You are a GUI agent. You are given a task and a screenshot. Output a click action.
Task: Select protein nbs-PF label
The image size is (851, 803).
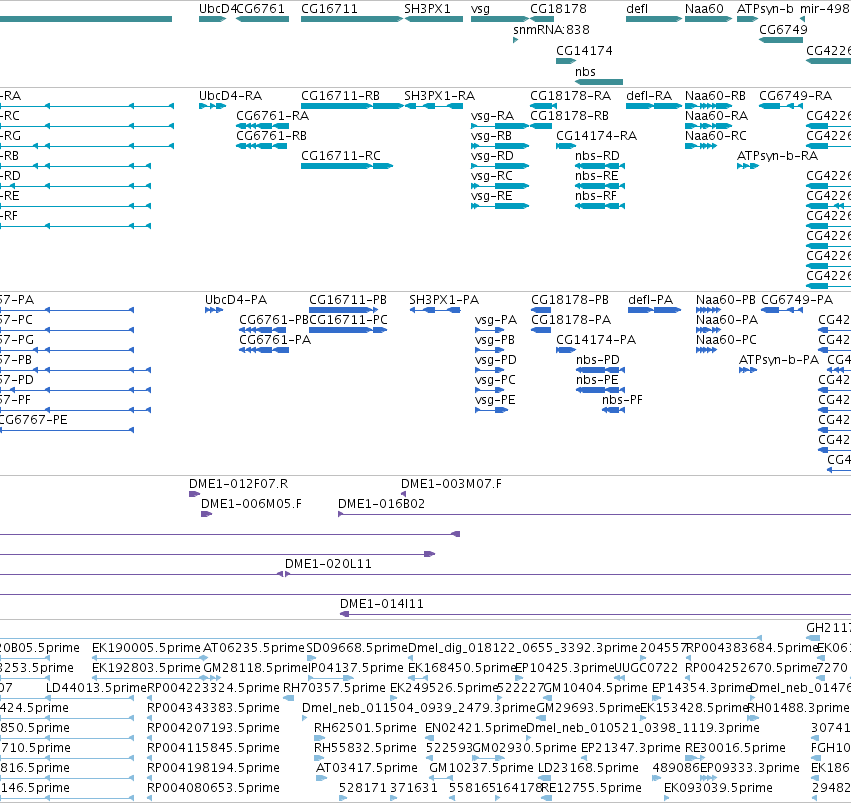point(623,400)
